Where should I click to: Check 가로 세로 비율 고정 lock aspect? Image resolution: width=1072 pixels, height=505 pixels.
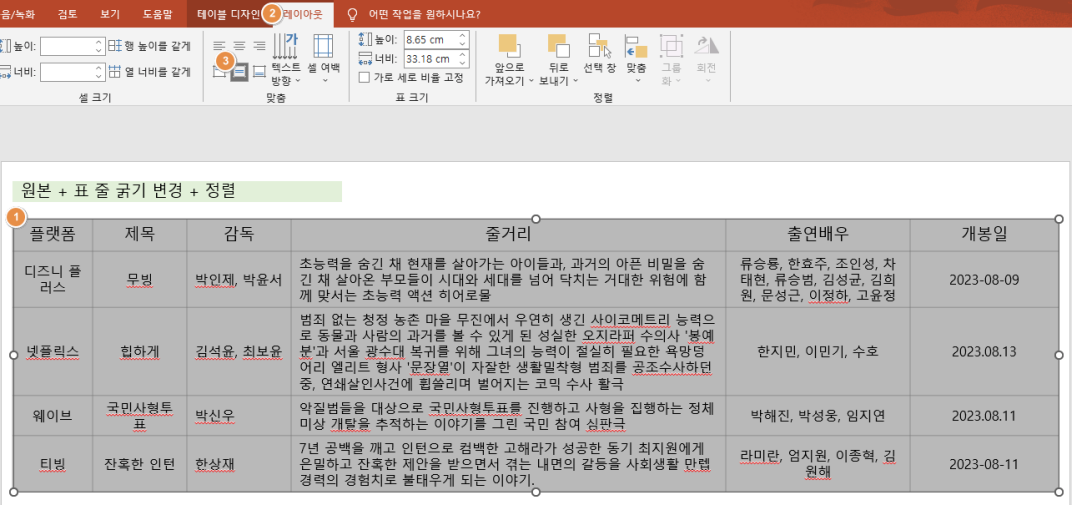tap(364, 77)
